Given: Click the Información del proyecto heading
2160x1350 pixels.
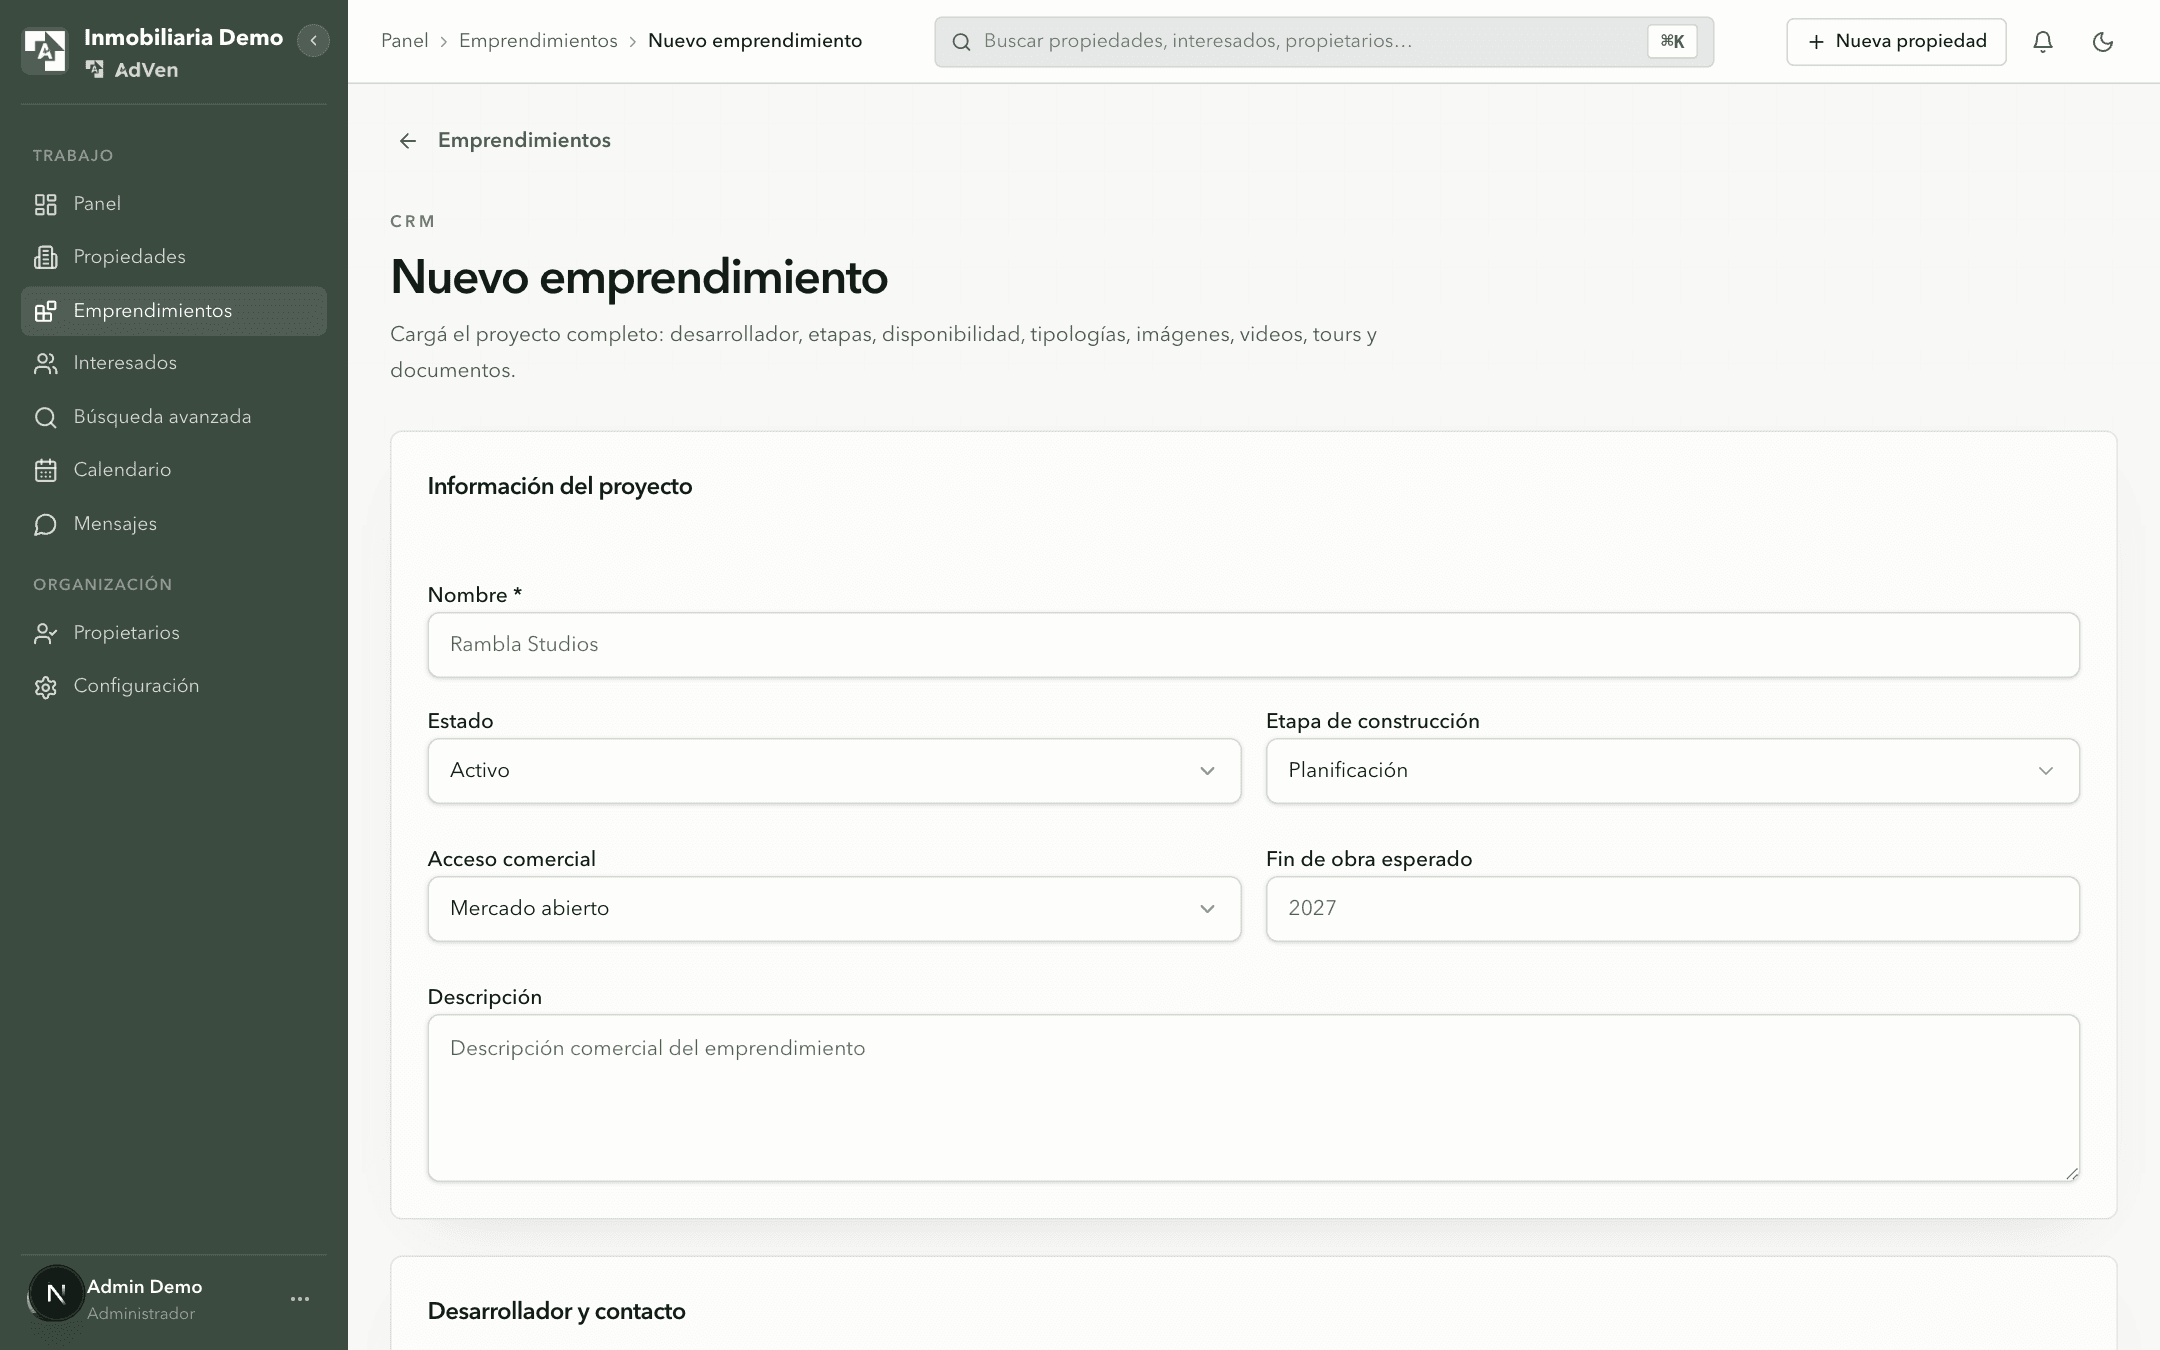Looking at the screenshot, I should [x=560, y=486].
